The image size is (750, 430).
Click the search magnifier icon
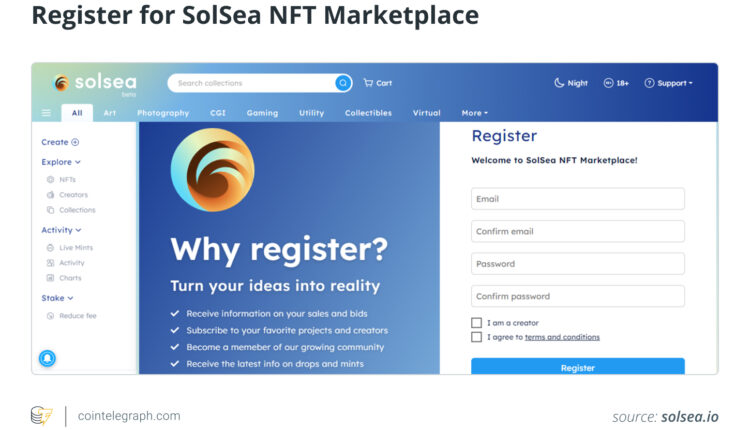[x=343, y=83]
